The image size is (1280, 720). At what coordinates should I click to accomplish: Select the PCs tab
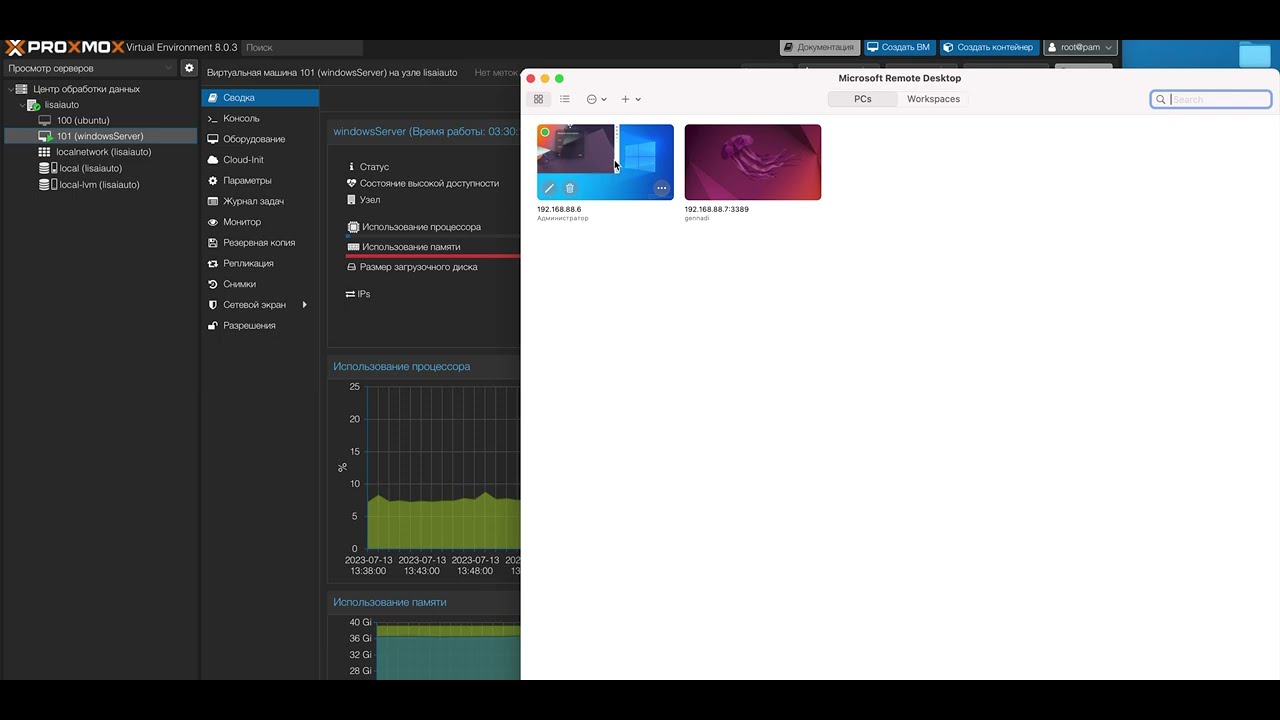pos(863,99)
